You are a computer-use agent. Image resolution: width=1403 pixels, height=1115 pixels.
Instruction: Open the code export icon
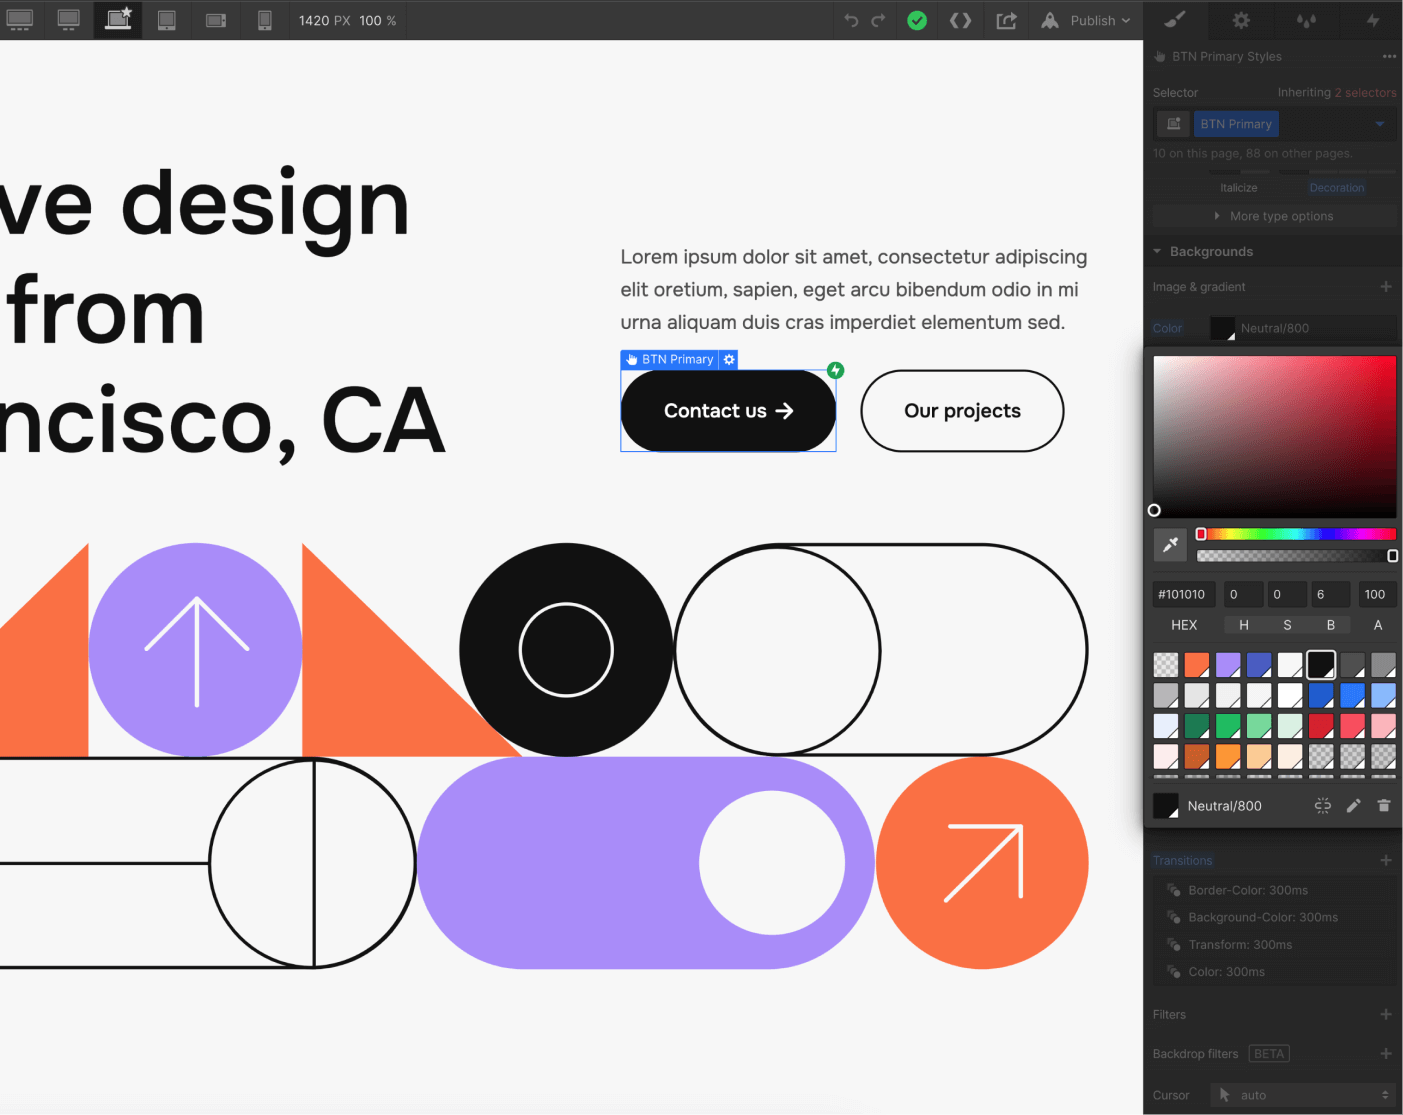point(960,20)
